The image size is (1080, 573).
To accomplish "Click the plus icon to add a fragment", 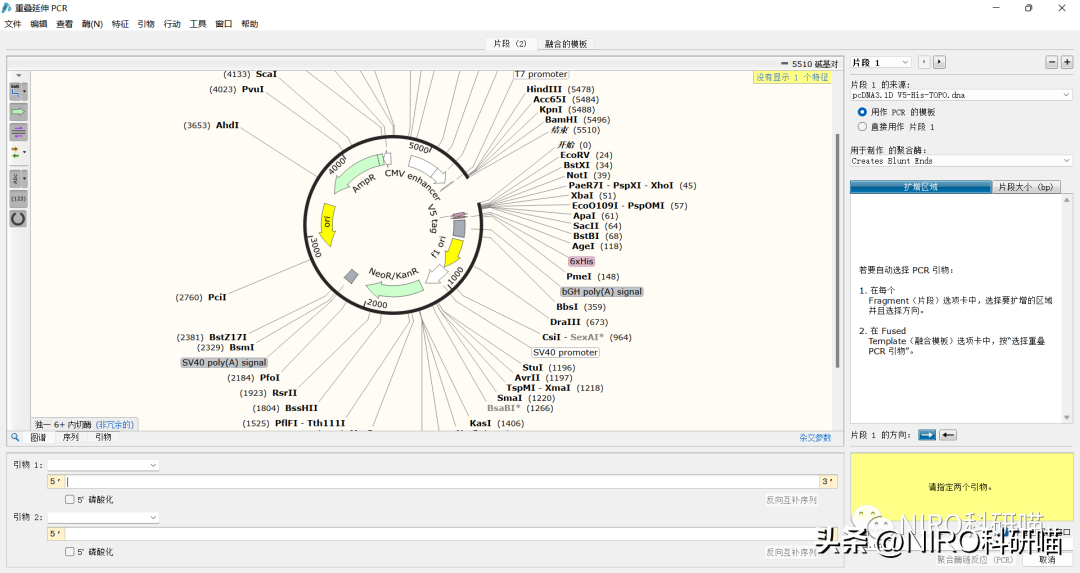I will [x=1067, y=62].
